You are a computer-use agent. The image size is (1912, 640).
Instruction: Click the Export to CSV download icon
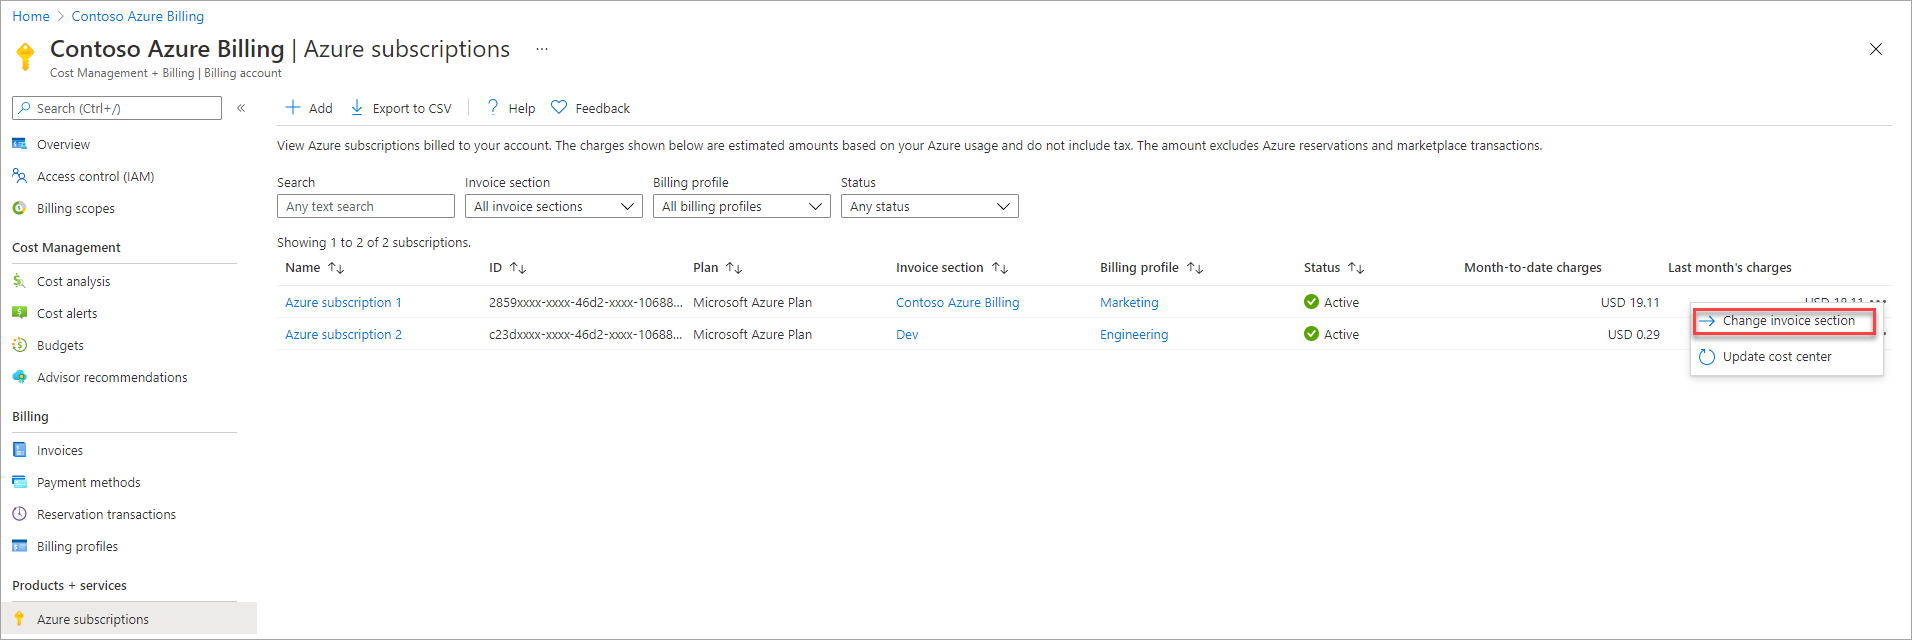click(357, 107)
